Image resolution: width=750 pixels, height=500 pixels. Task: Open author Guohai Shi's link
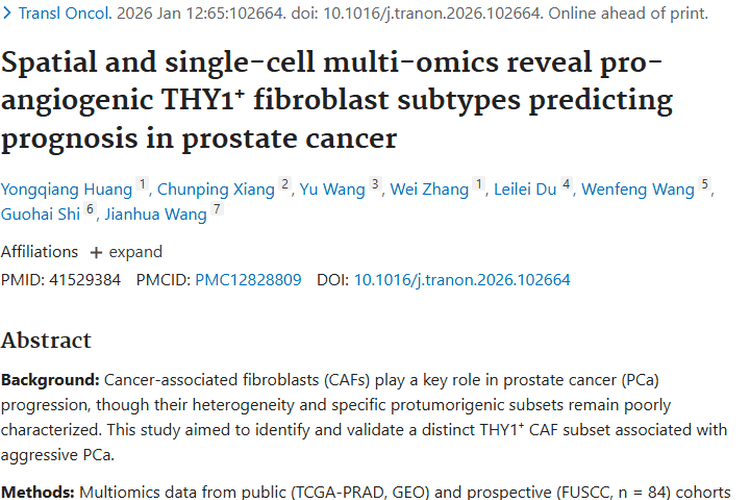click(40, 214)
